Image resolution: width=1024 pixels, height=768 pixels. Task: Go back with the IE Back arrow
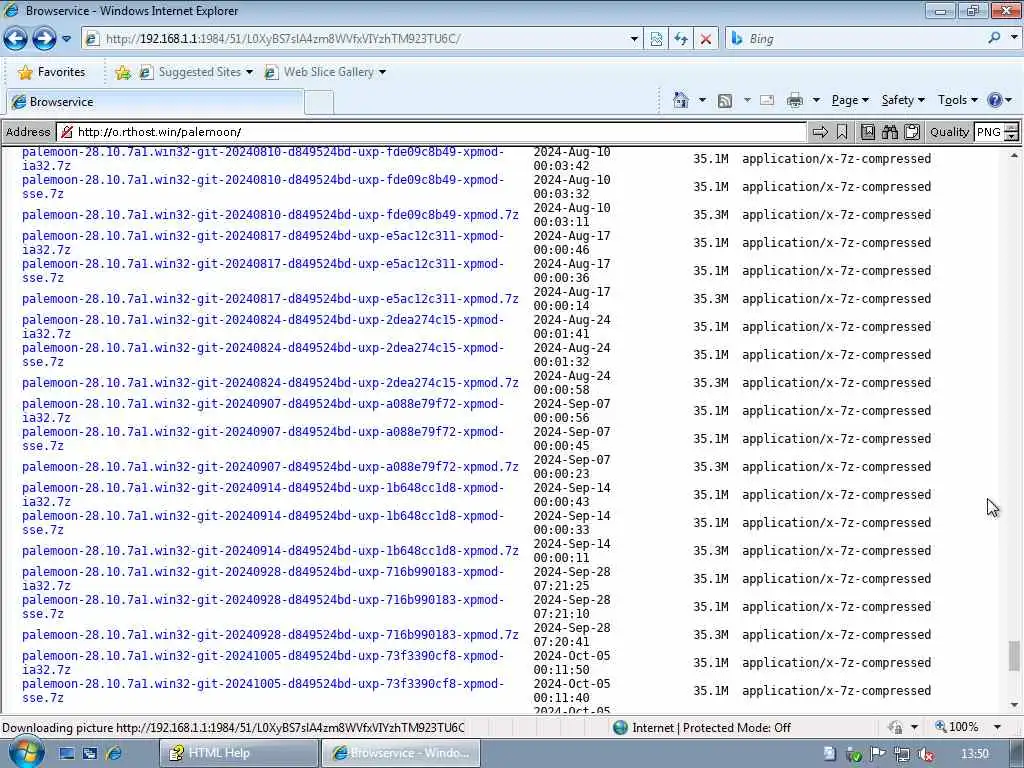15,39
